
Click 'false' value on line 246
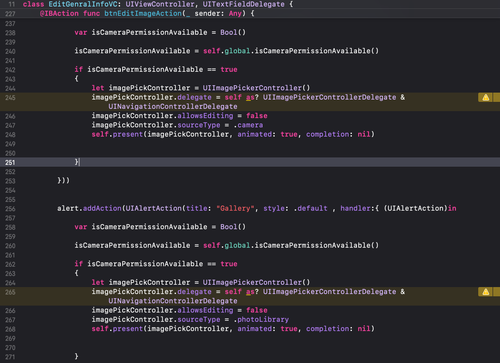(257, 116)
